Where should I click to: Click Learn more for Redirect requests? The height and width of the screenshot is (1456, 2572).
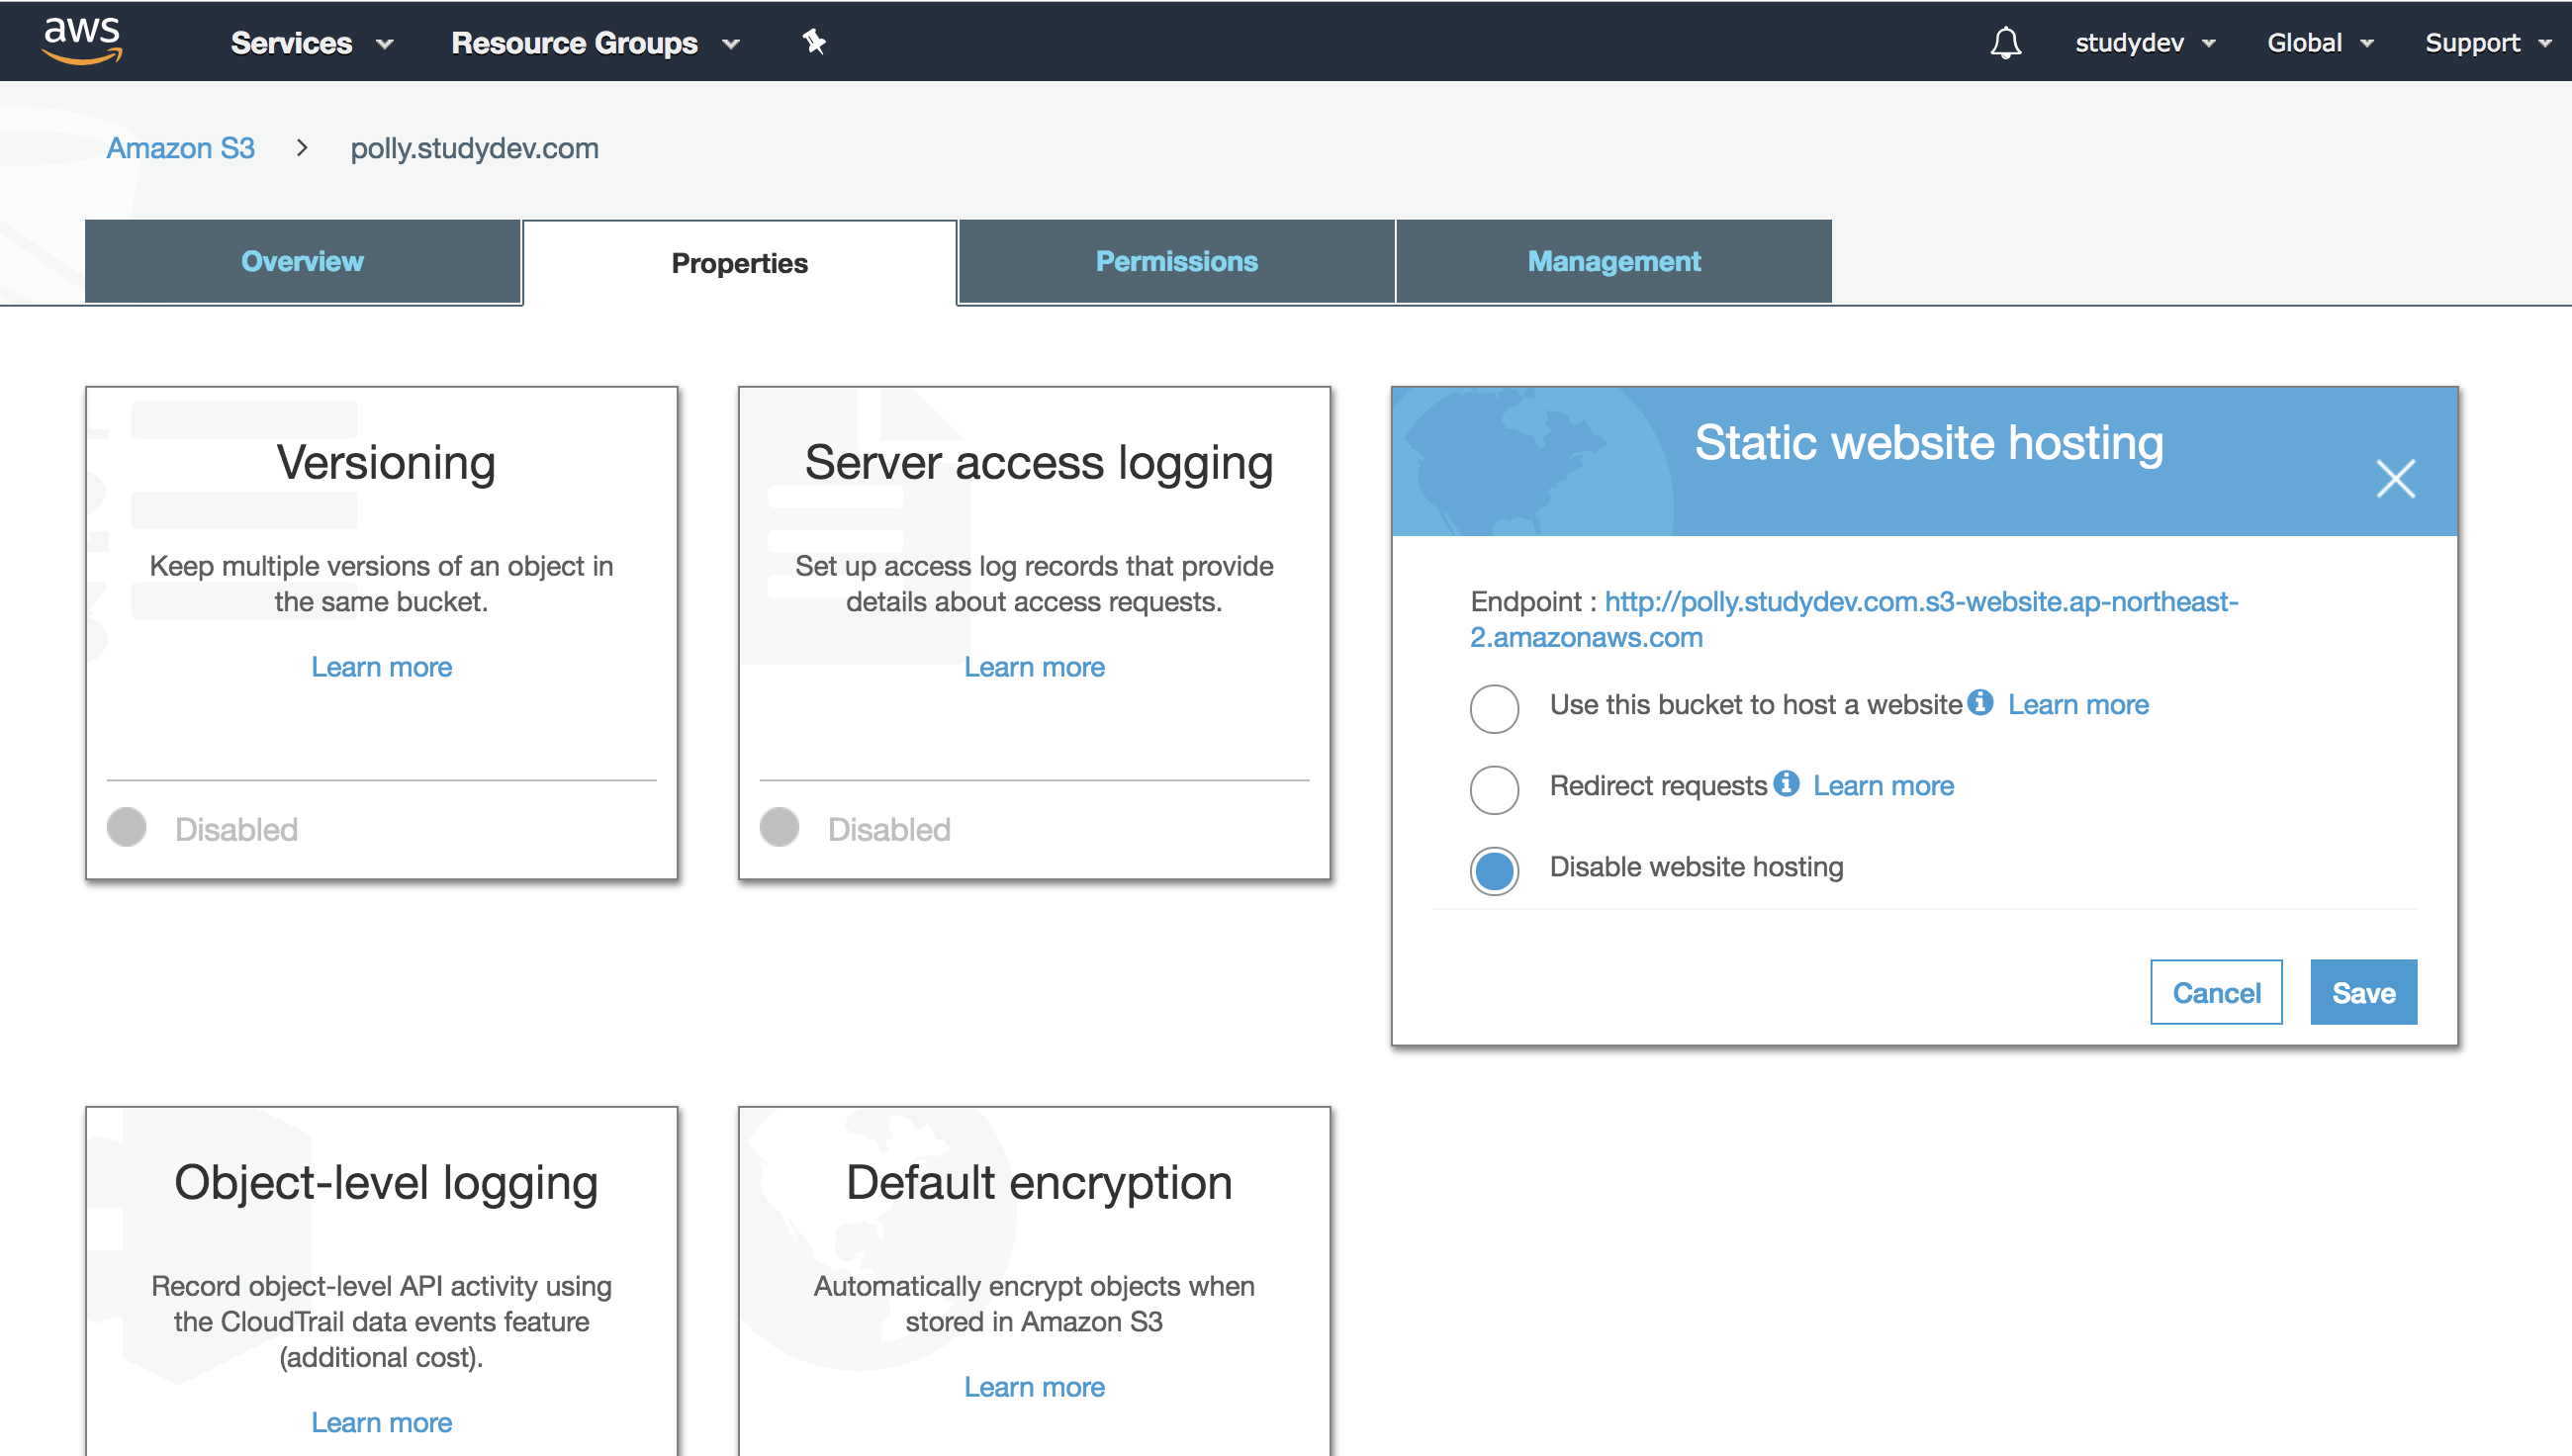coord(1883,785)
